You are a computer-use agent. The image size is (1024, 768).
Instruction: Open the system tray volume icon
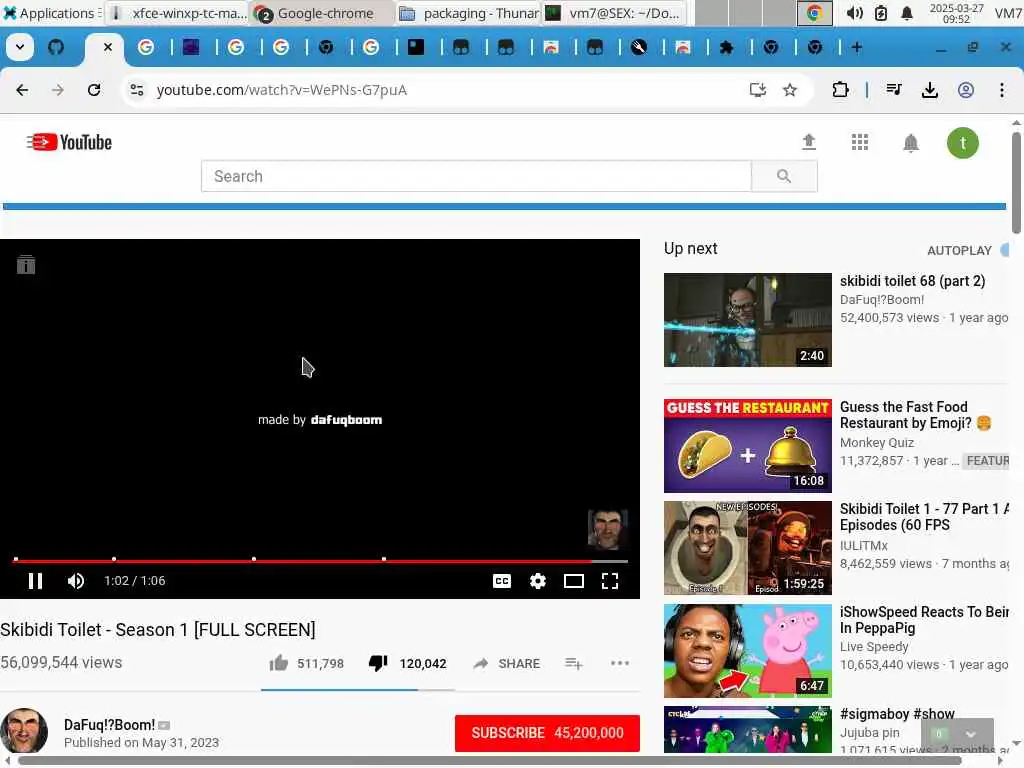855,13
